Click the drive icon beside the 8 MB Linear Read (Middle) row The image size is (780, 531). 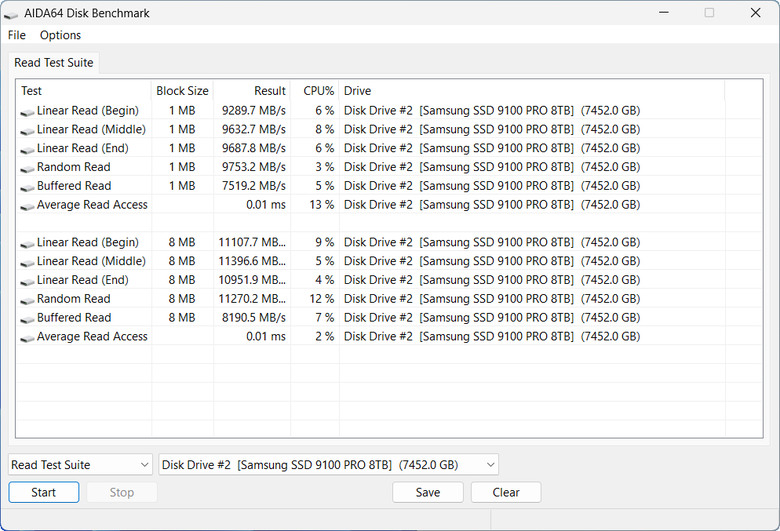27,263
